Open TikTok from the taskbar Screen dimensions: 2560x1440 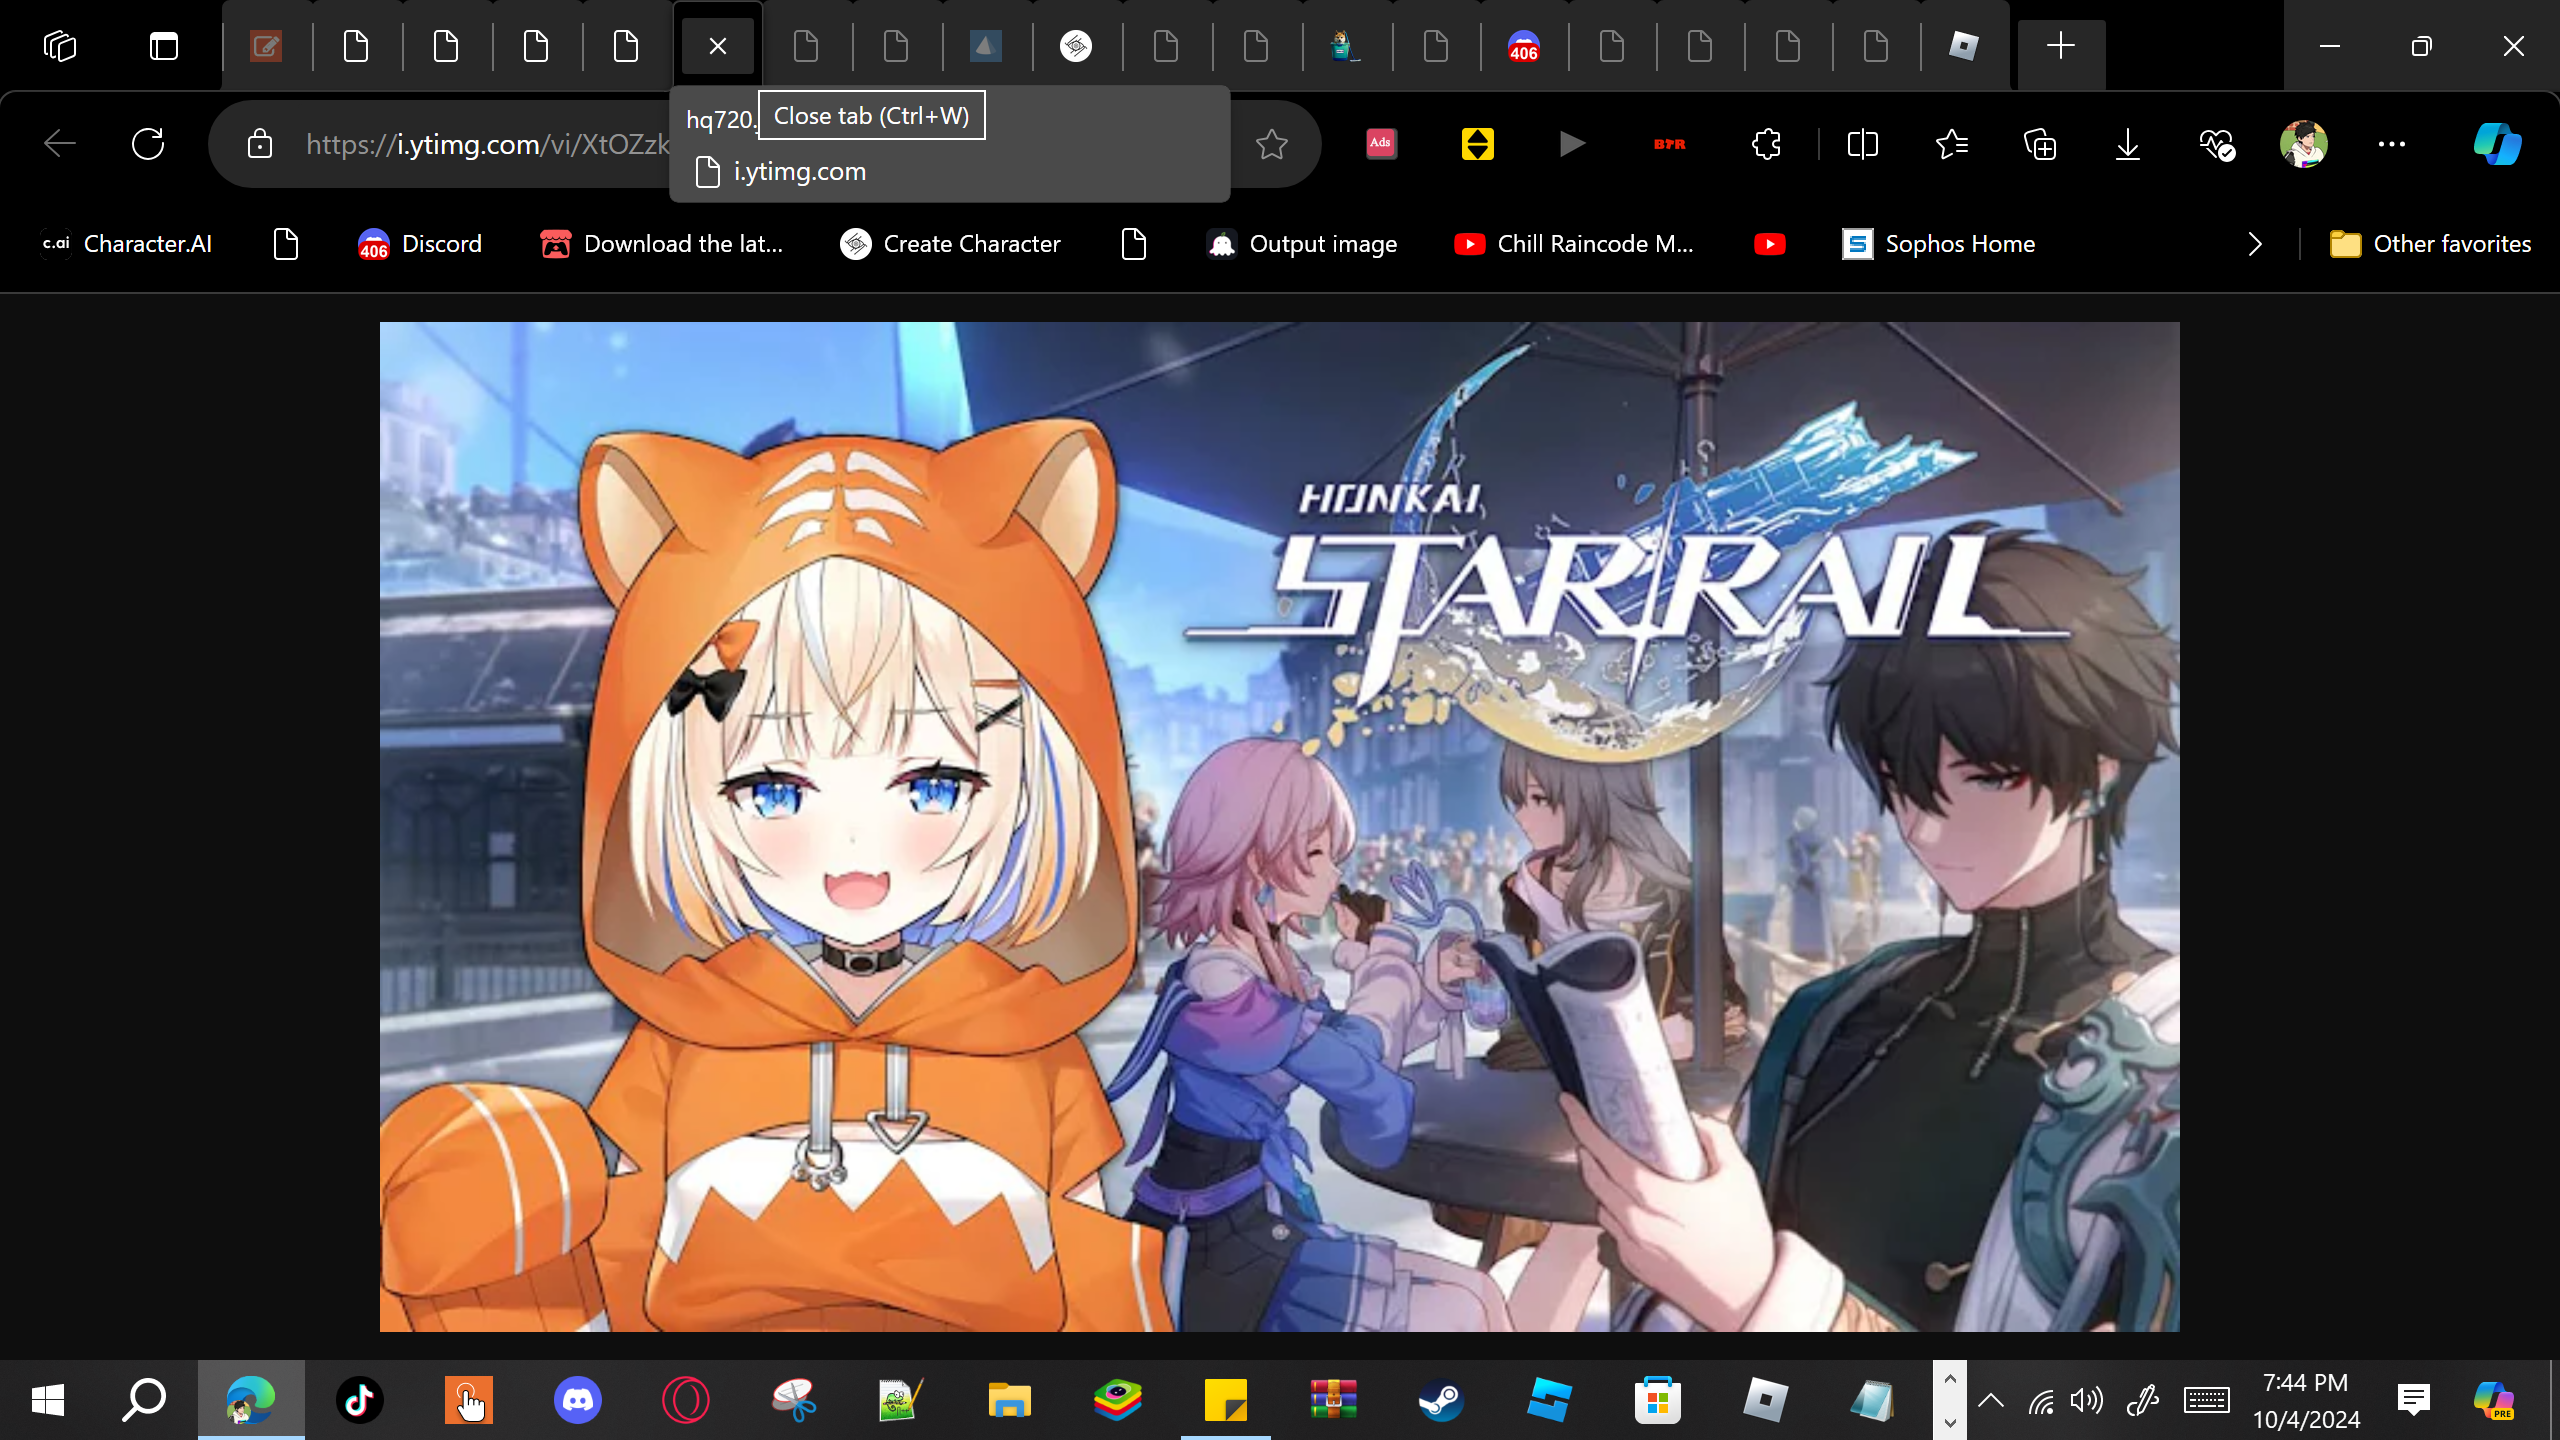[360, 1400]
